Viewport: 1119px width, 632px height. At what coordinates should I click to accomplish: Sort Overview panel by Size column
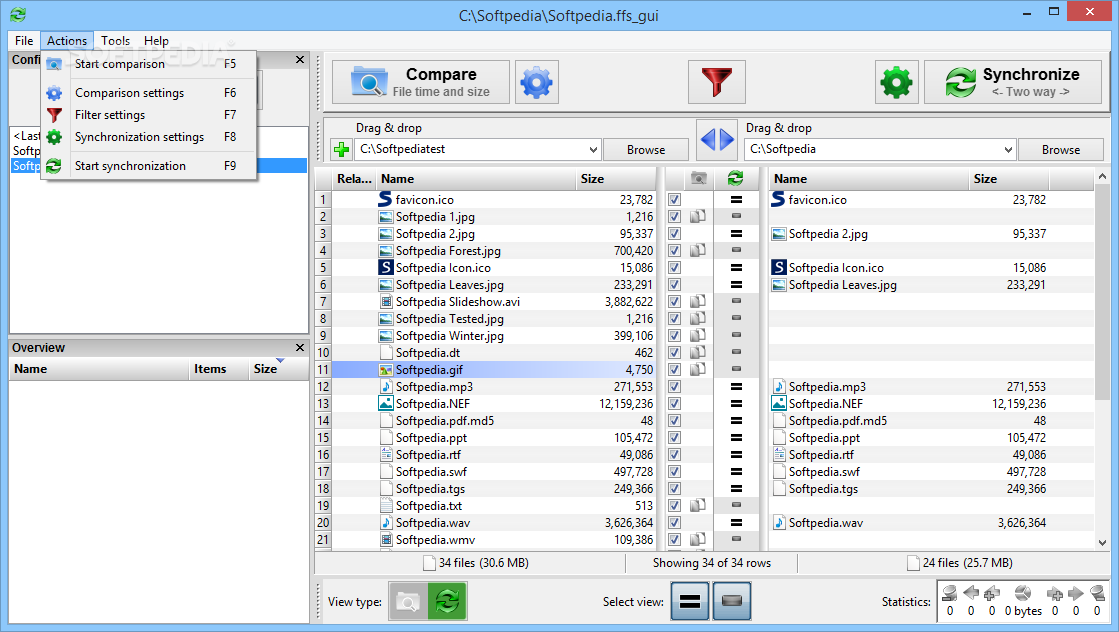click(277, 369)
